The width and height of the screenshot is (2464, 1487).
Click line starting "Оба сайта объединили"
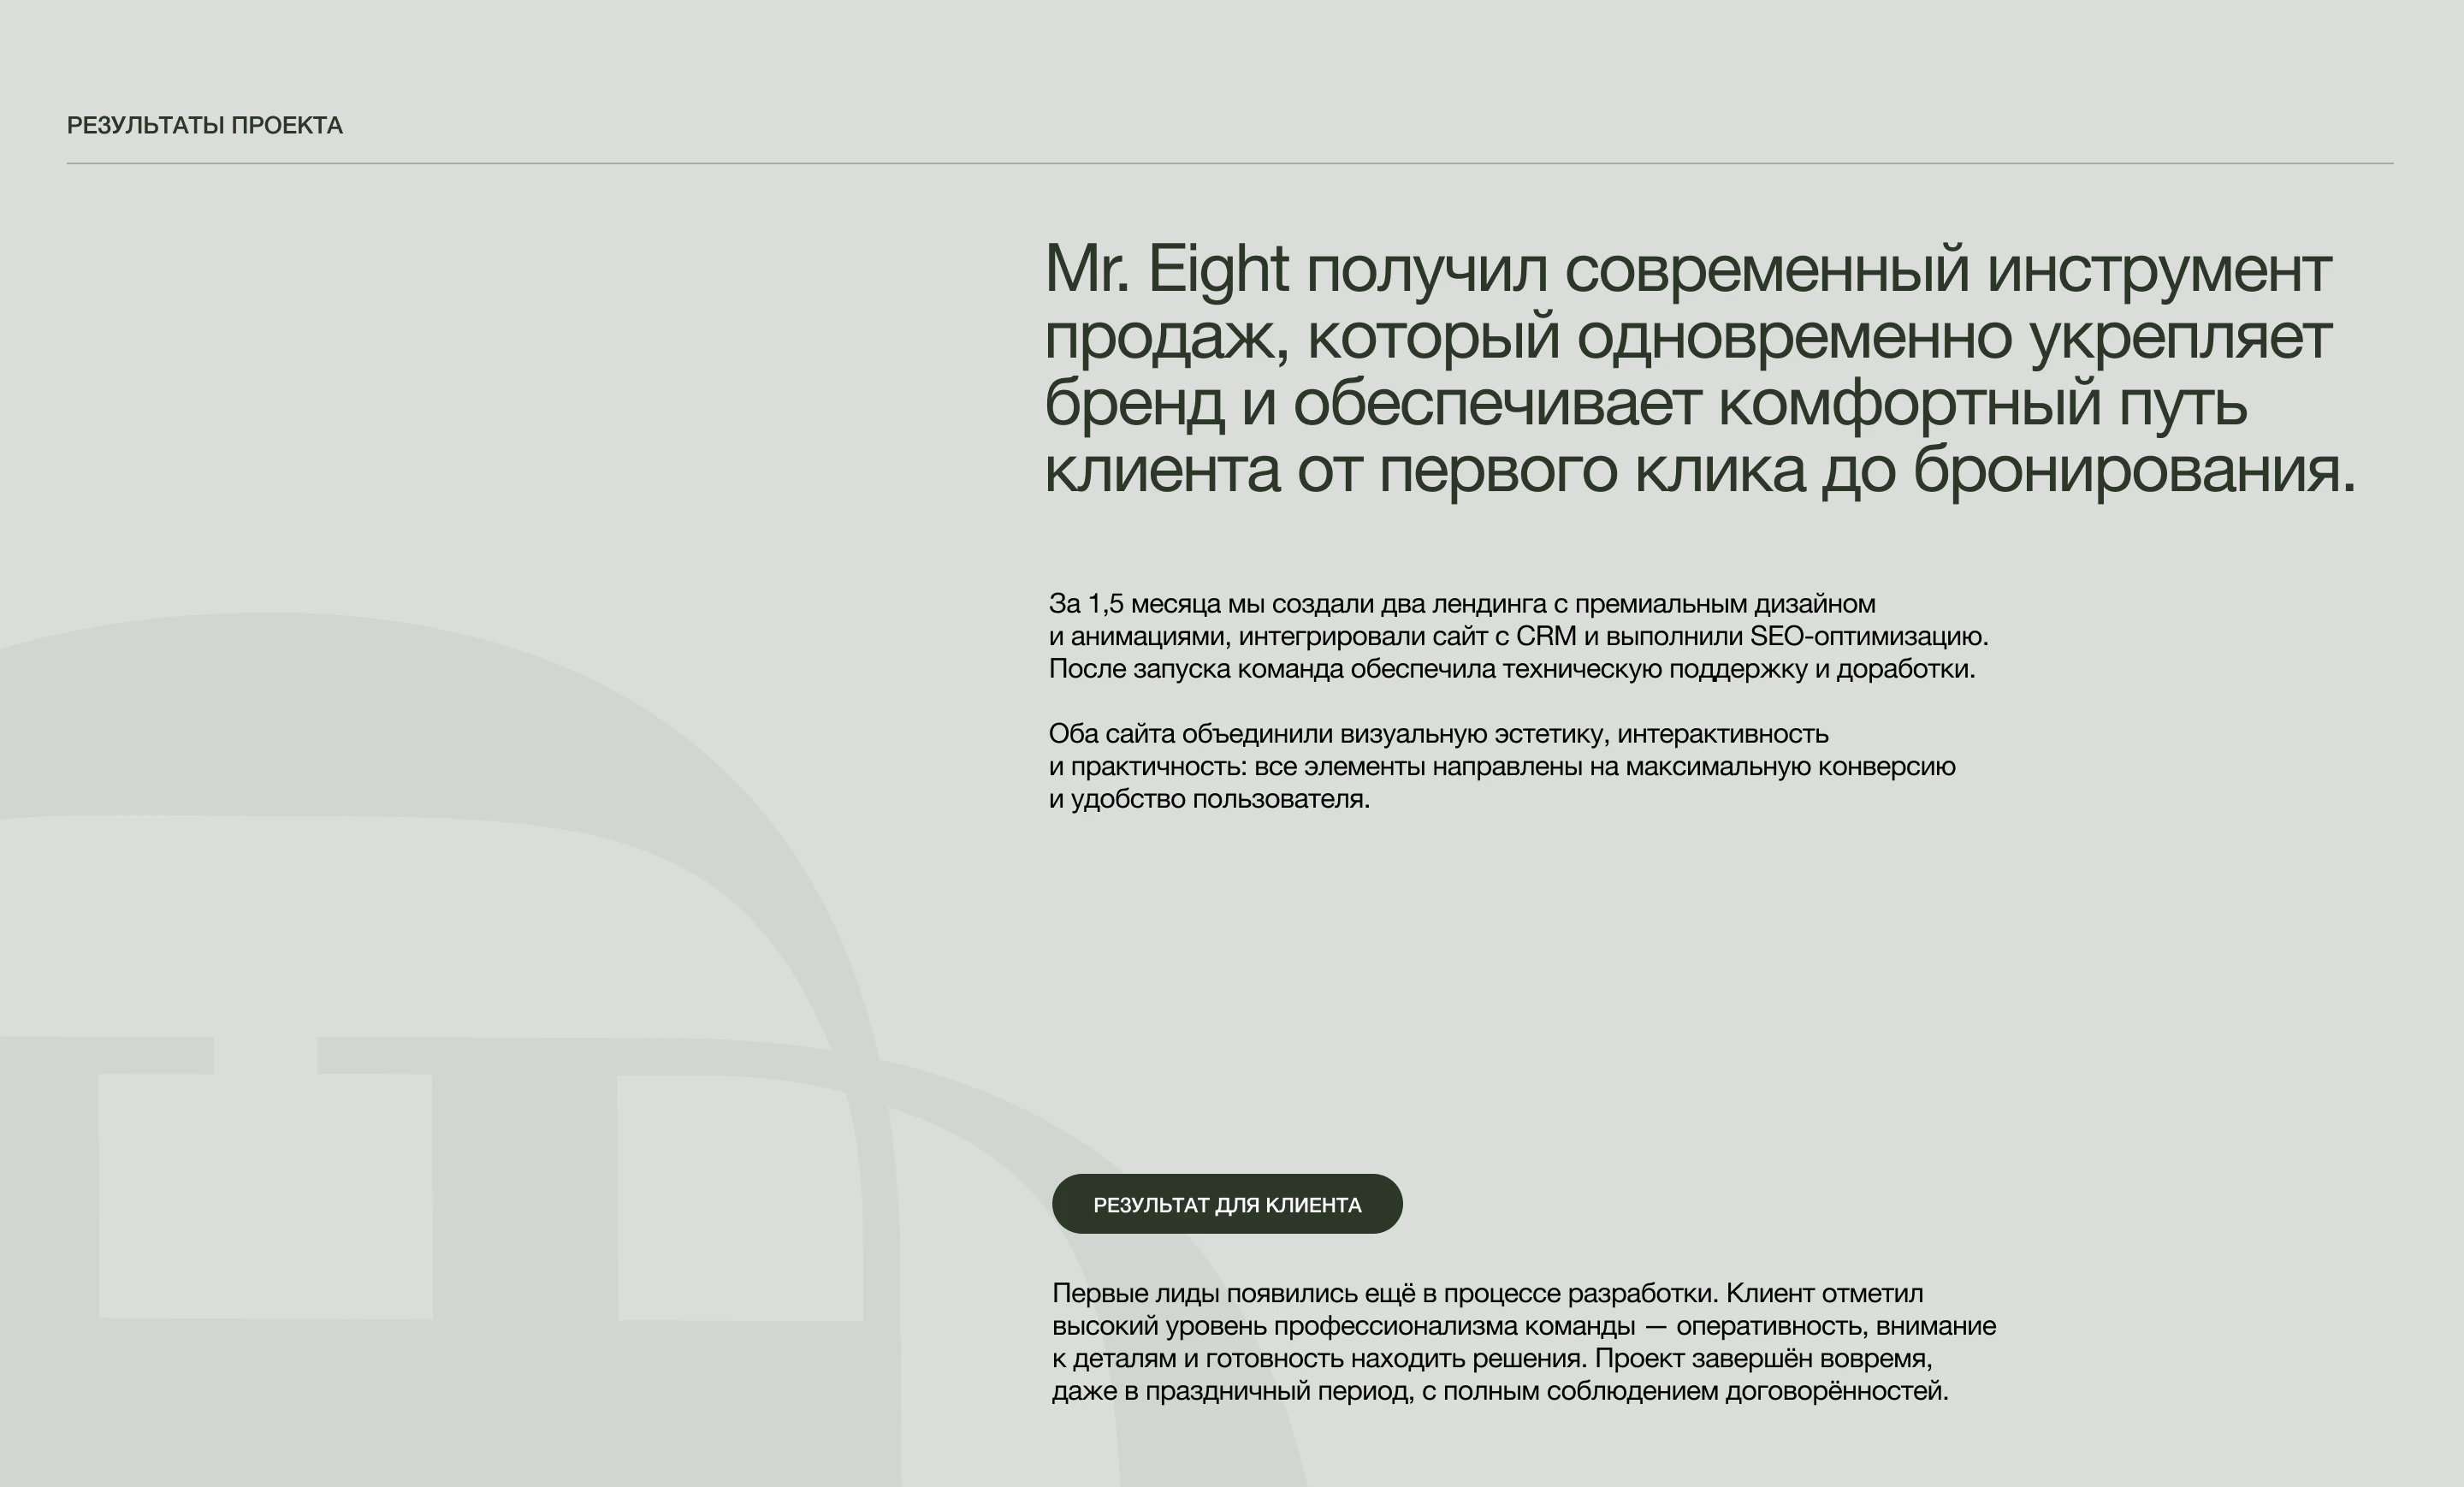point(1438,734)
